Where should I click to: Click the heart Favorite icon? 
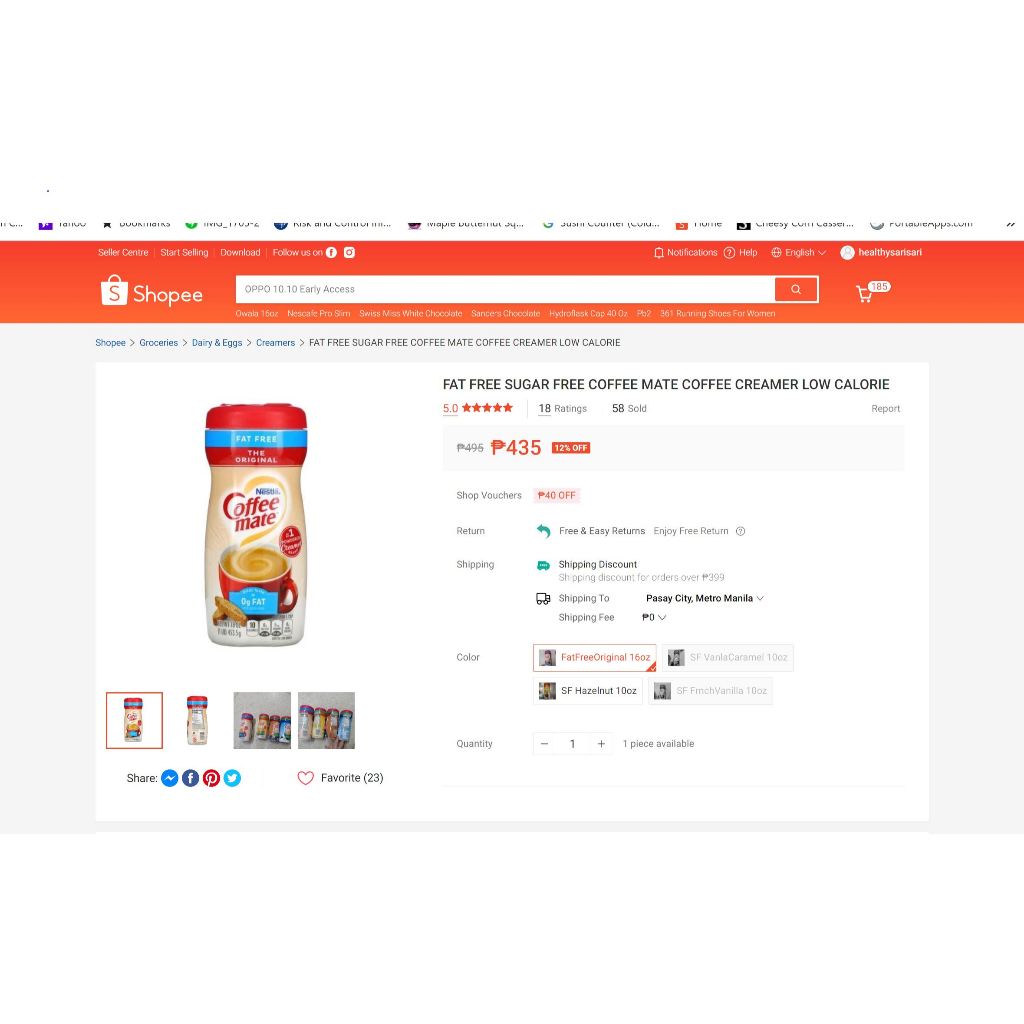tap(306, 778)
